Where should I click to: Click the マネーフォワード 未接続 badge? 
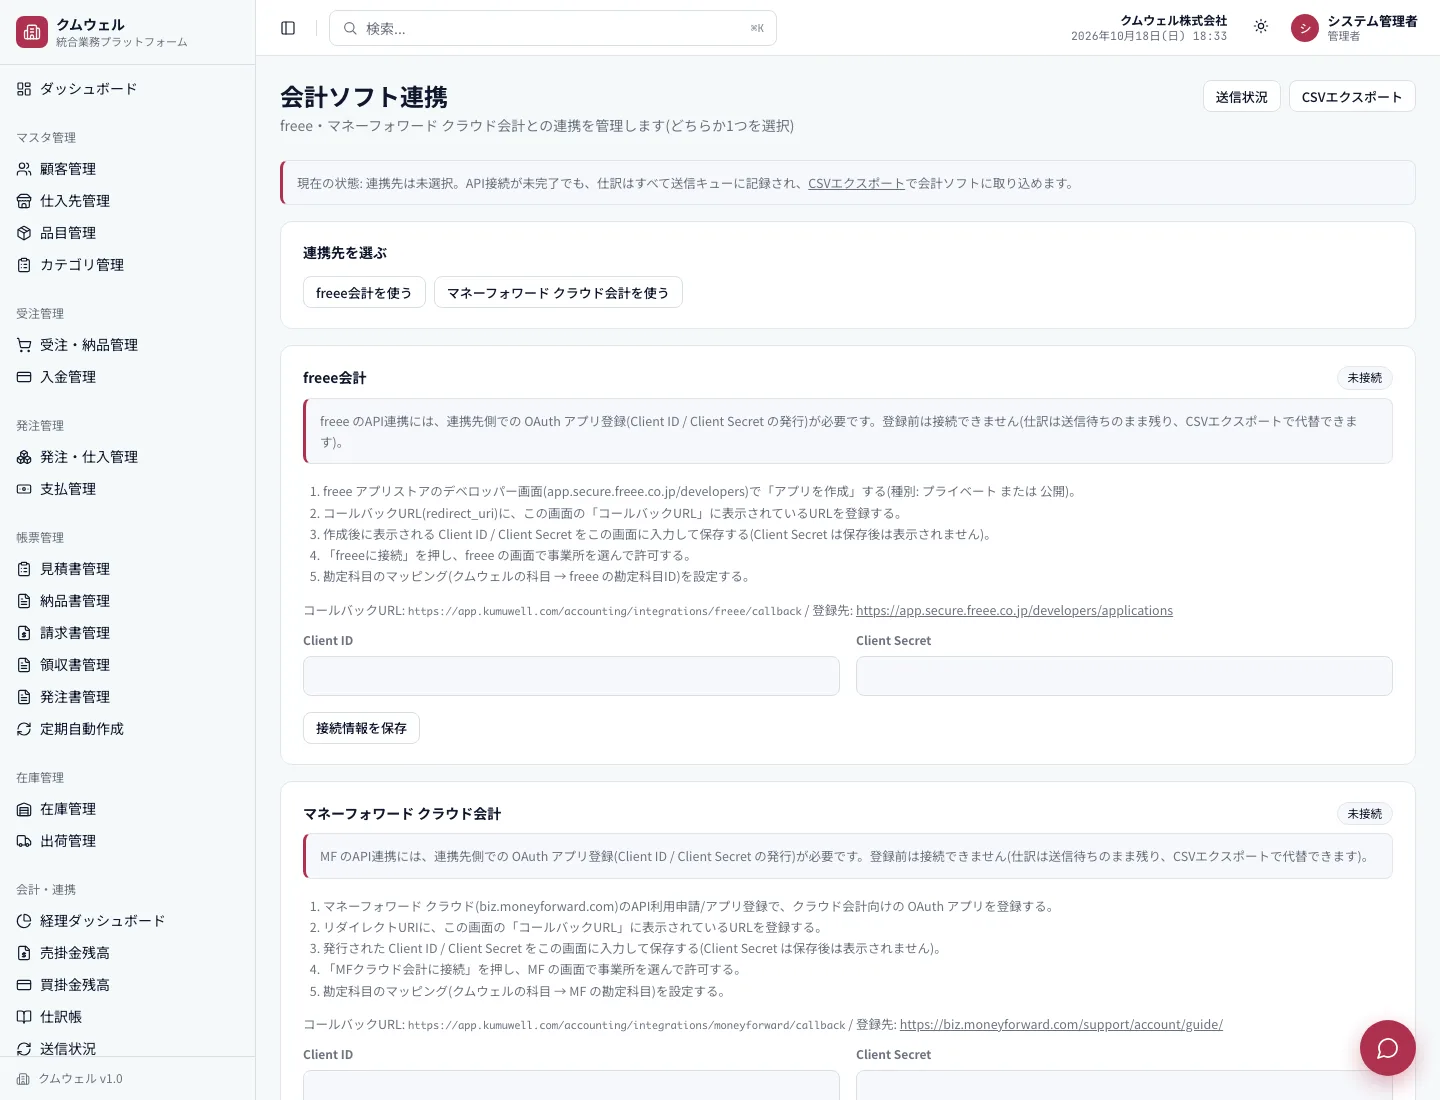pyautogui.click(x=1365, y=814)
